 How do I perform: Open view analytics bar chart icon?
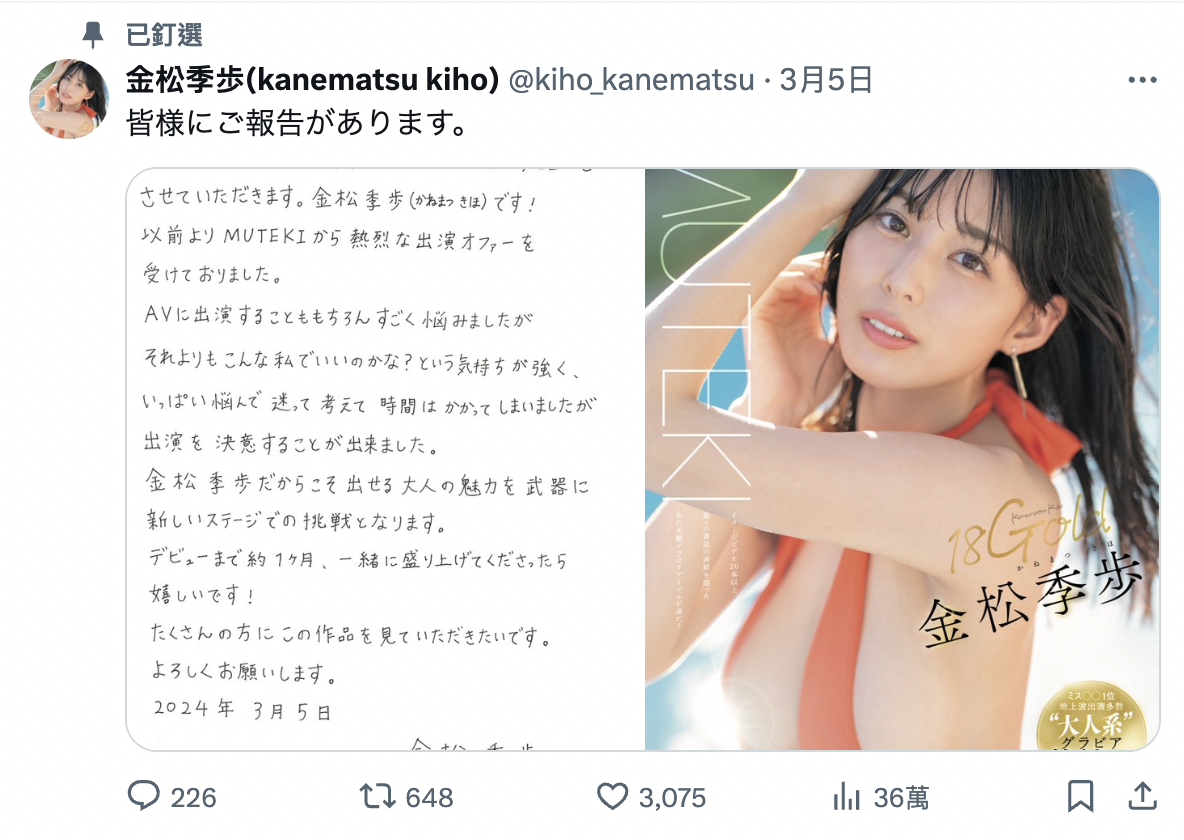click(846, 797)
